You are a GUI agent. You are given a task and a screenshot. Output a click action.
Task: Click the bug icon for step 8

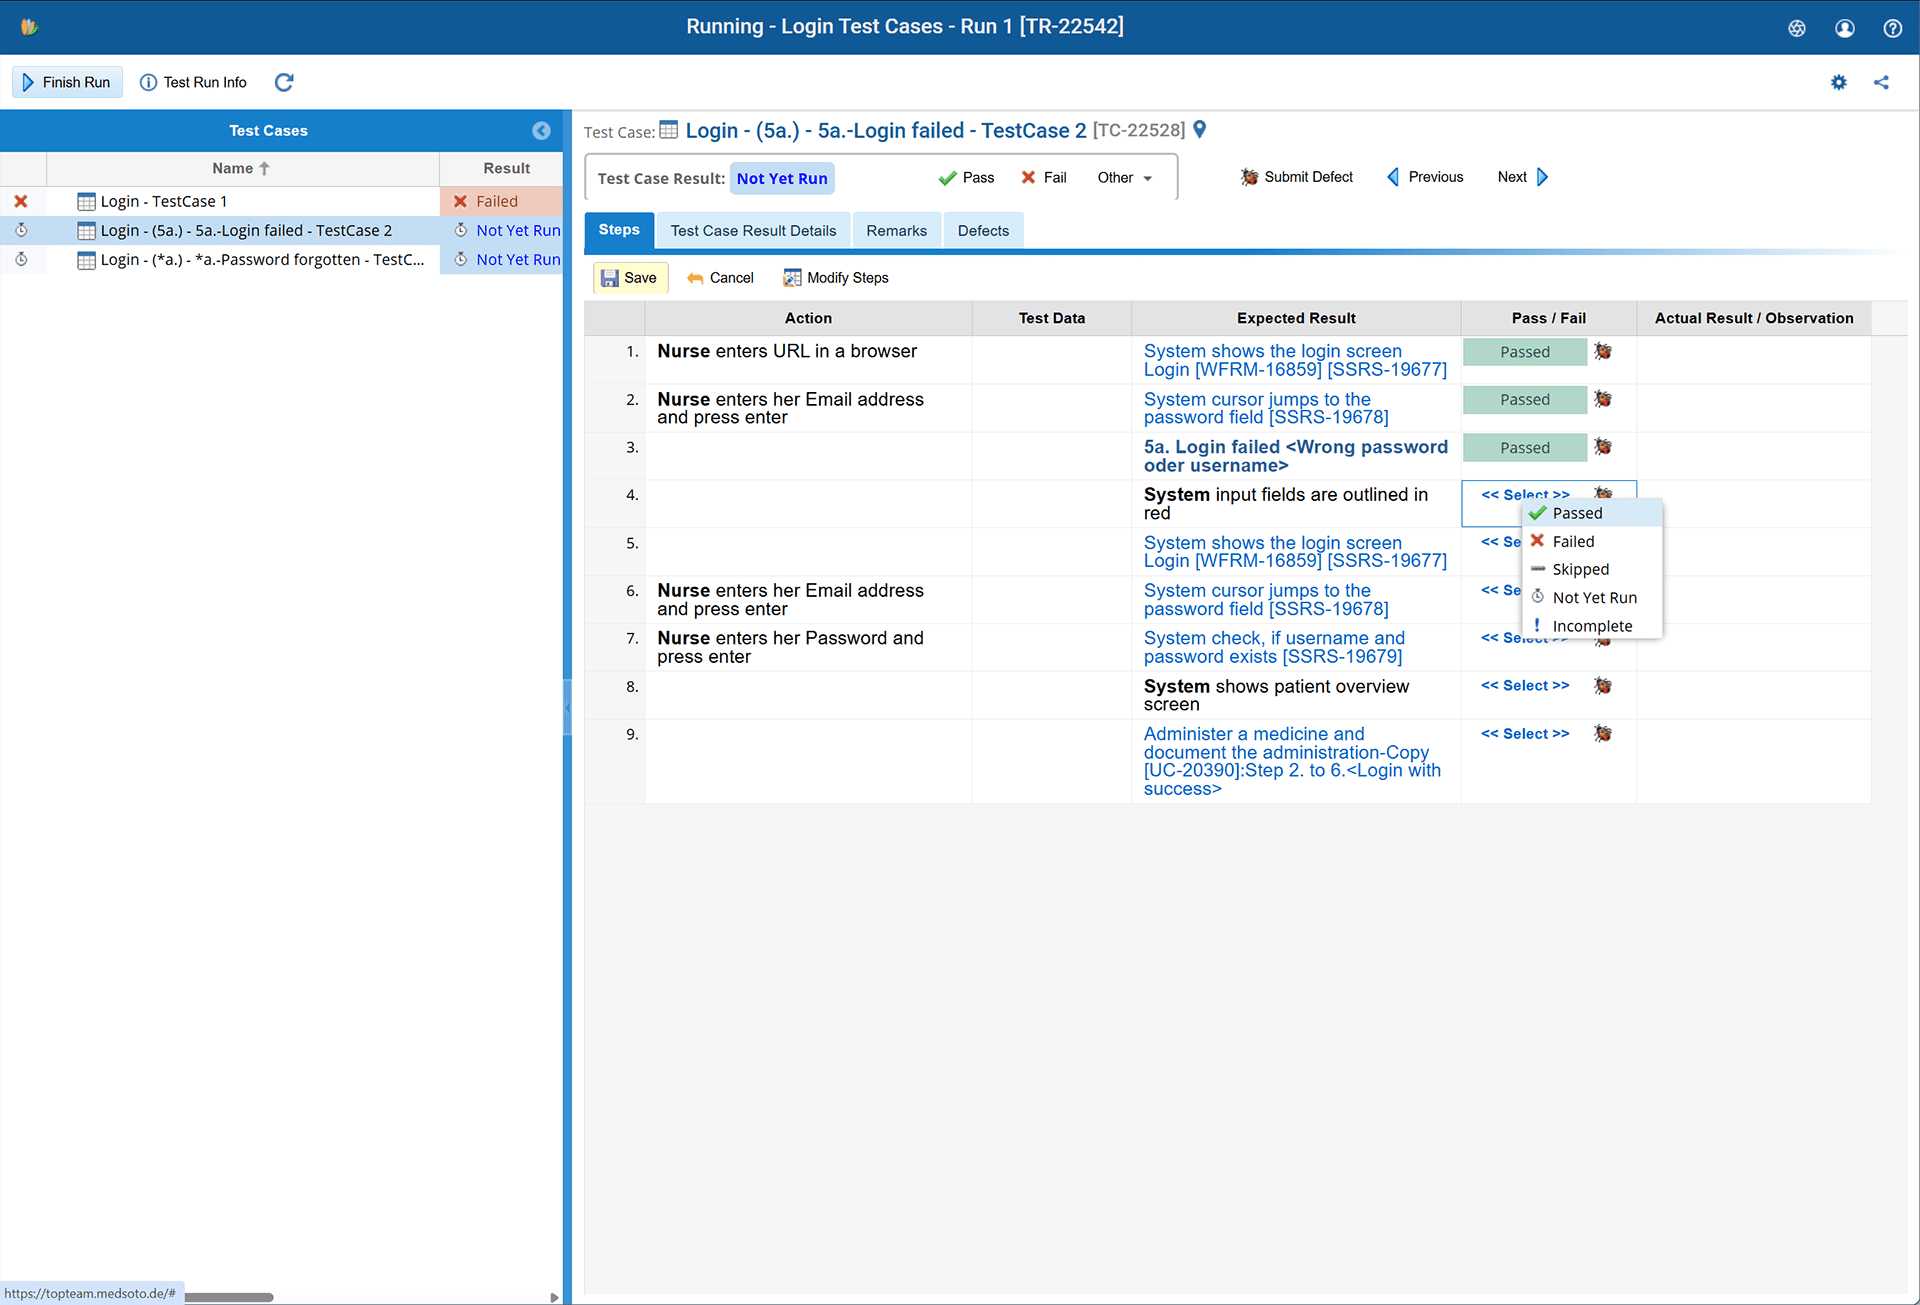[x=1603, y=685]
